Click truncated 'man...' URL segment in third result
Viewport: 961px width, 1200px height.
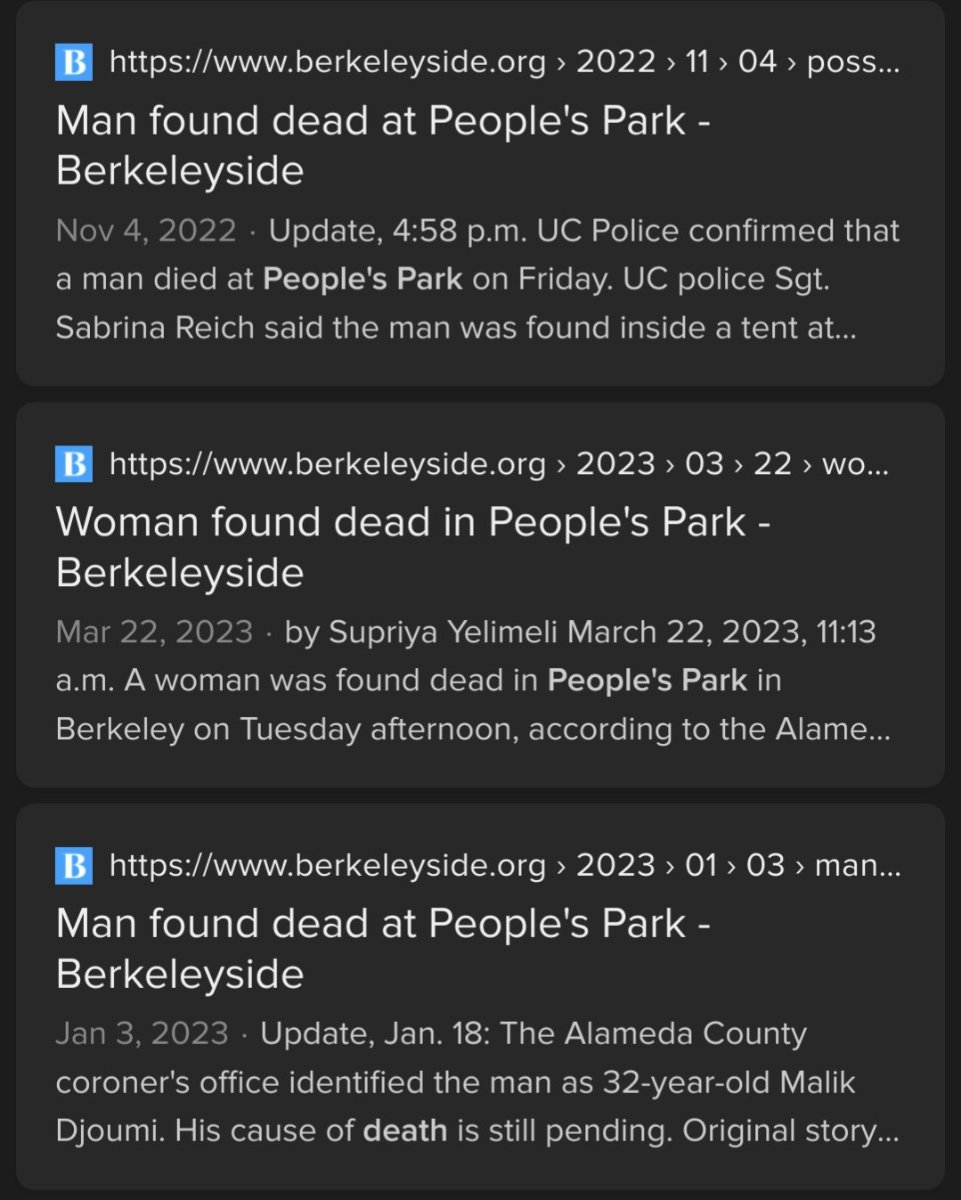(857, 865)
